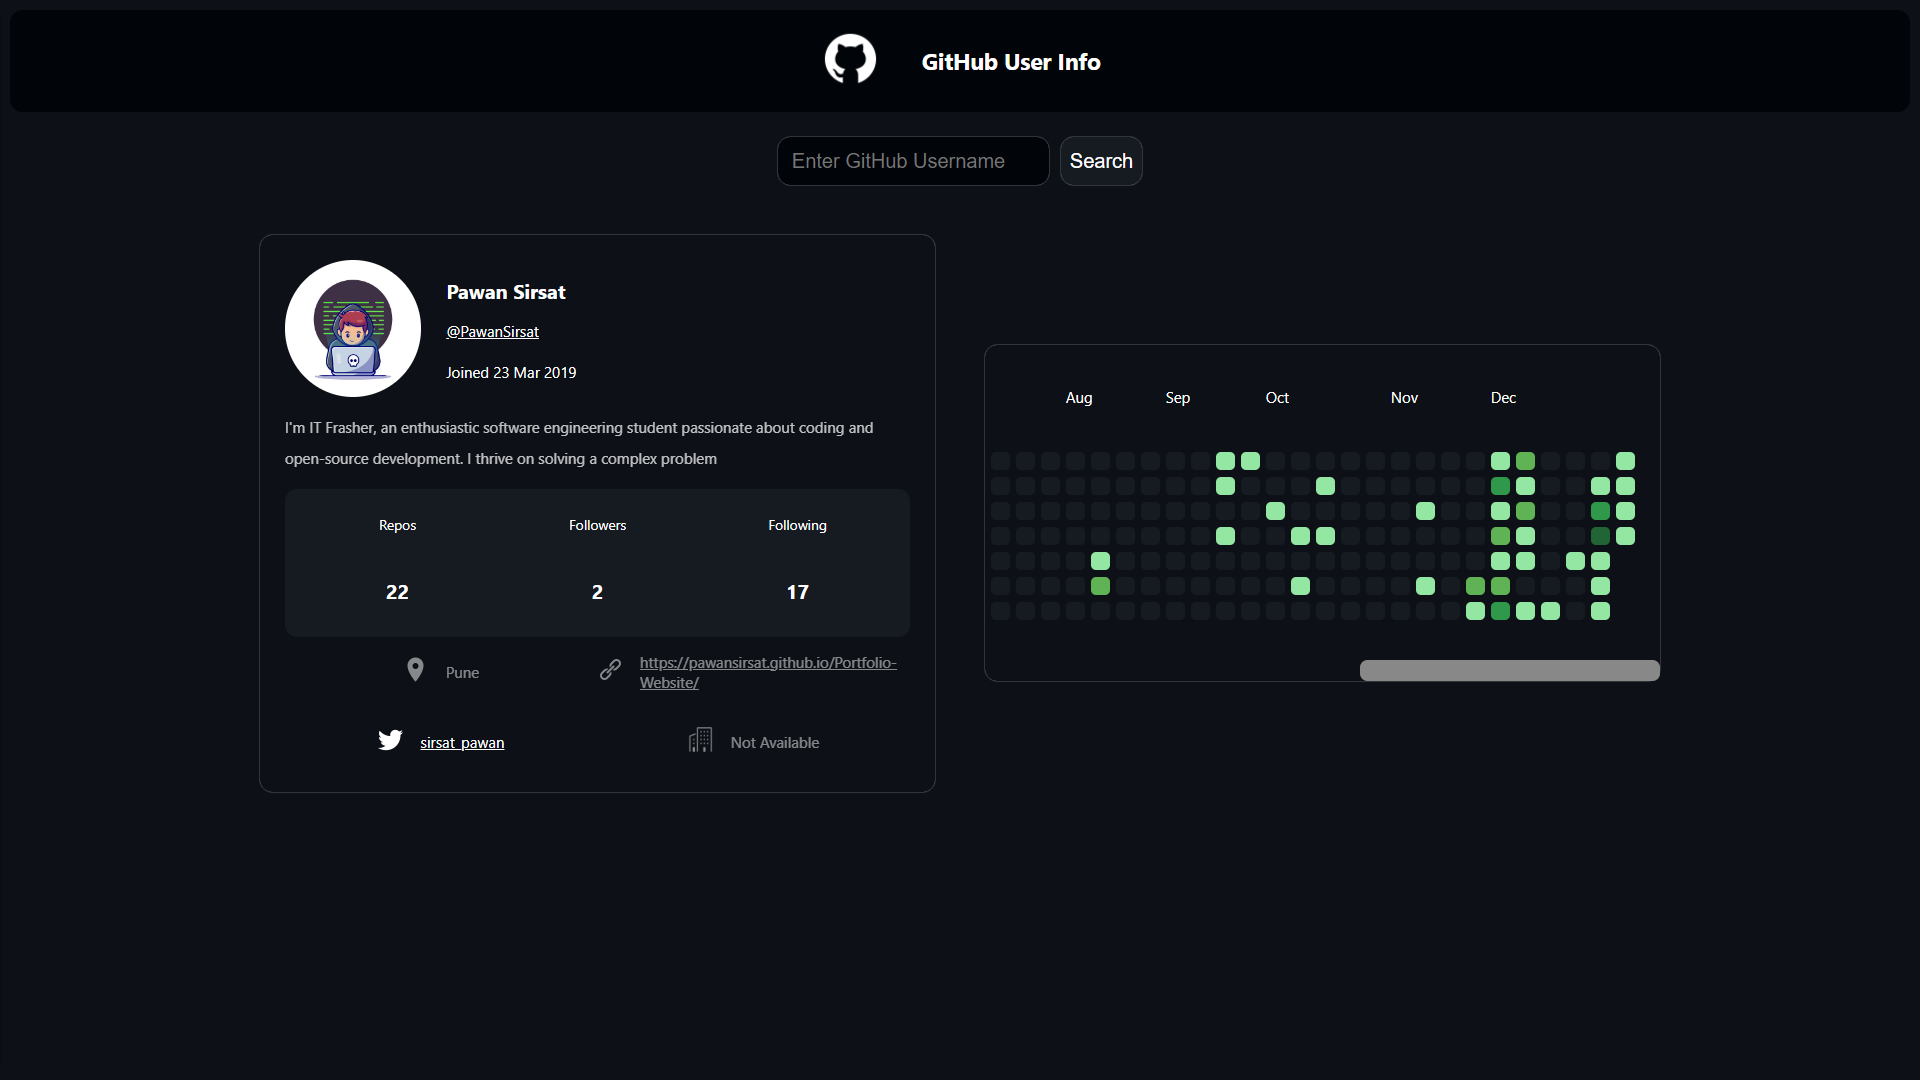1920x1080 pixels.
Task: Click the Aug month label on graph
Action: coord(1077,397)
